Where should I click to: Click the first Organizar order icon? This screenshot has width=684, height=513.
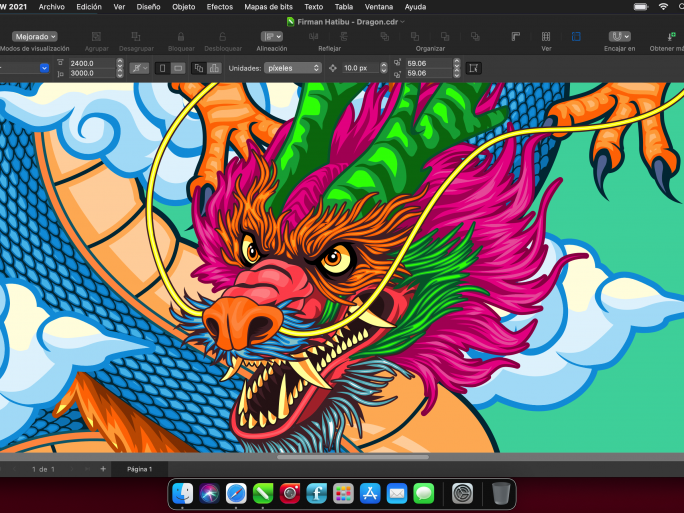(384, 37)
